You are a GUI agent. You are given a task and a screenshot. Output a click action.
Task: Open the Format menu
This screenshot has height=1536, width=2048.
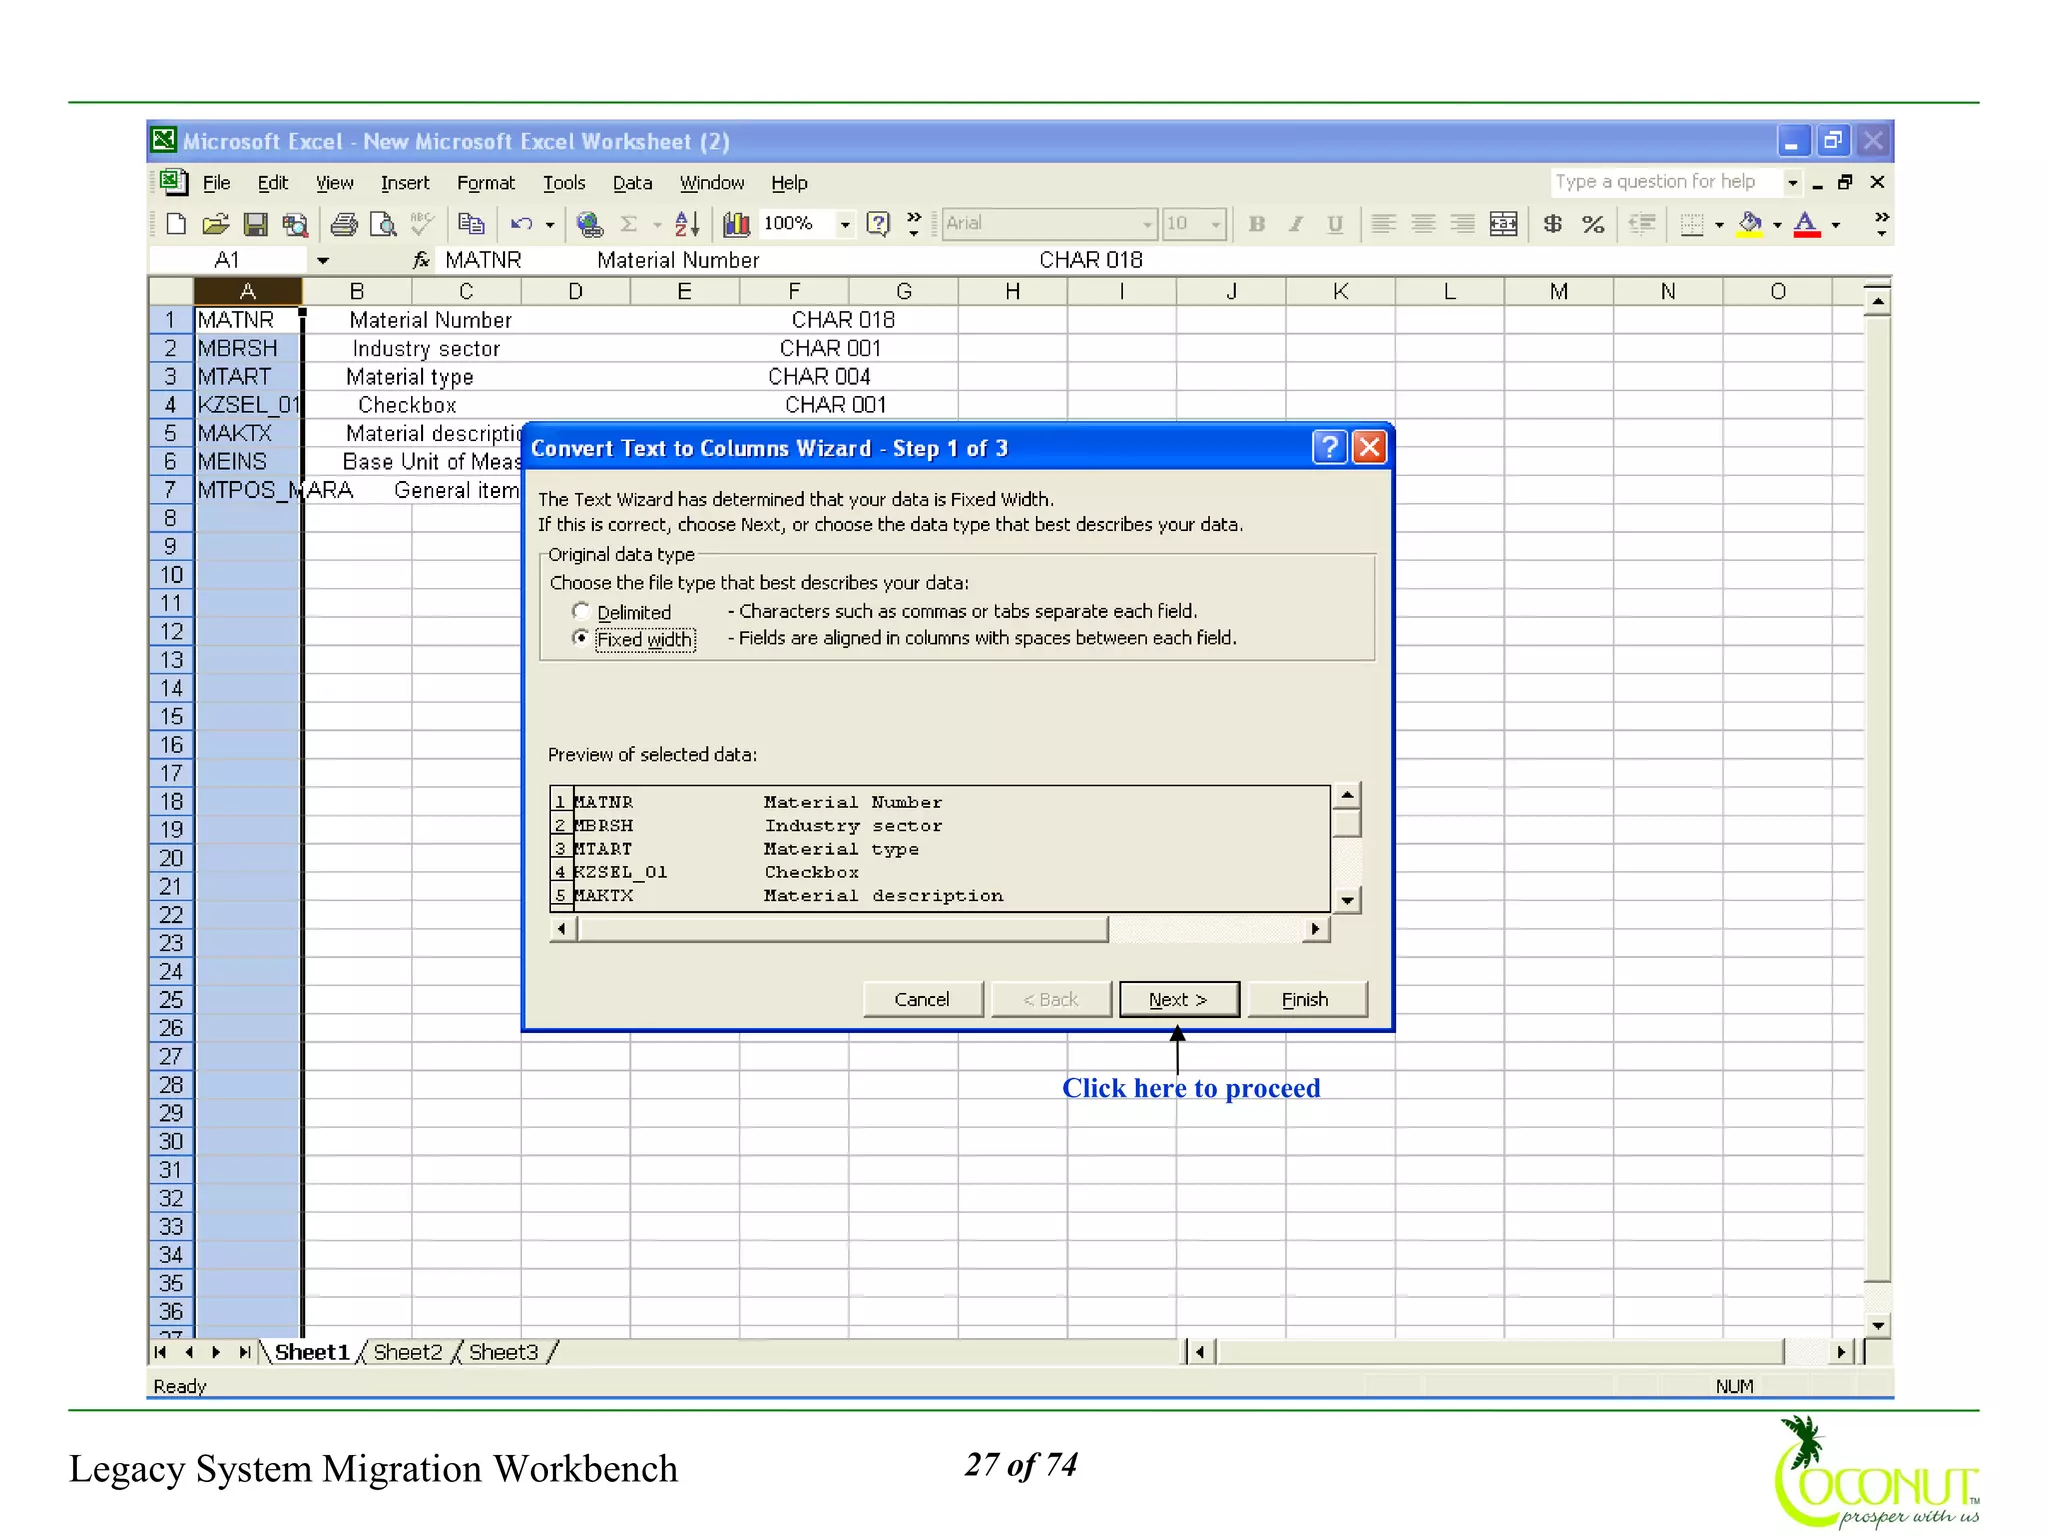486,183
